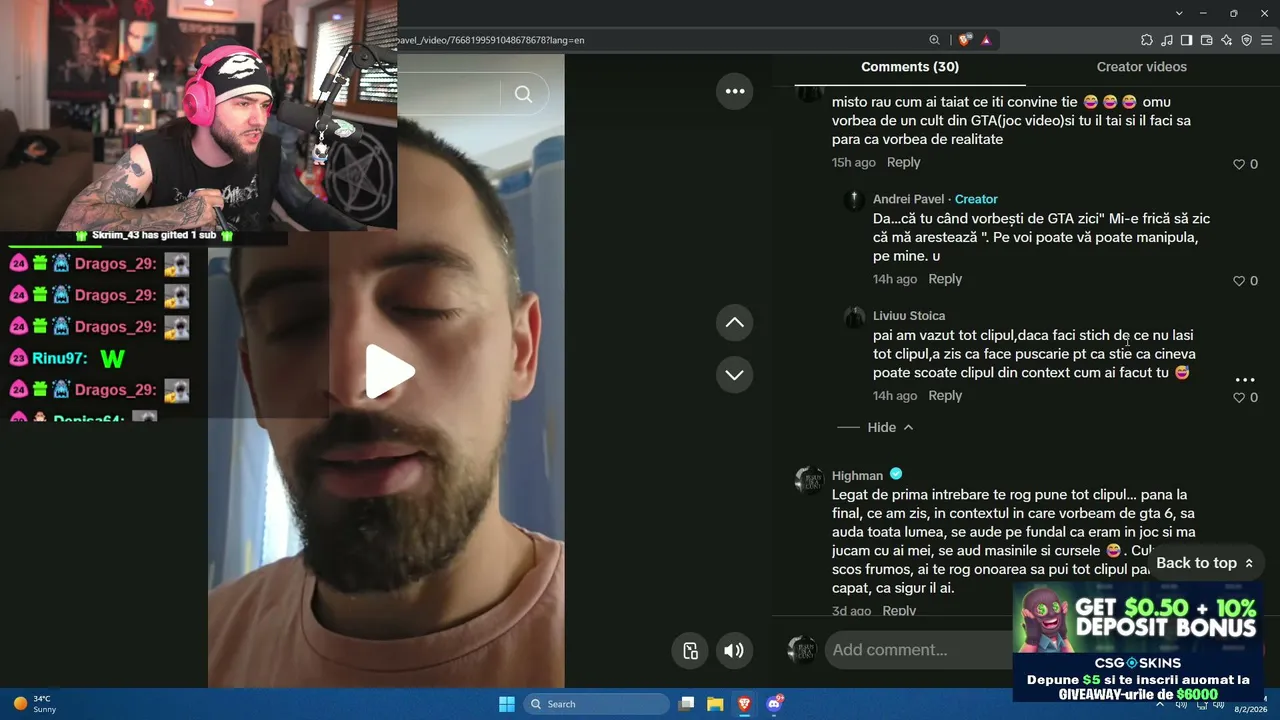Open more options on Liviuu Stoica's comment

point(1245,380)
